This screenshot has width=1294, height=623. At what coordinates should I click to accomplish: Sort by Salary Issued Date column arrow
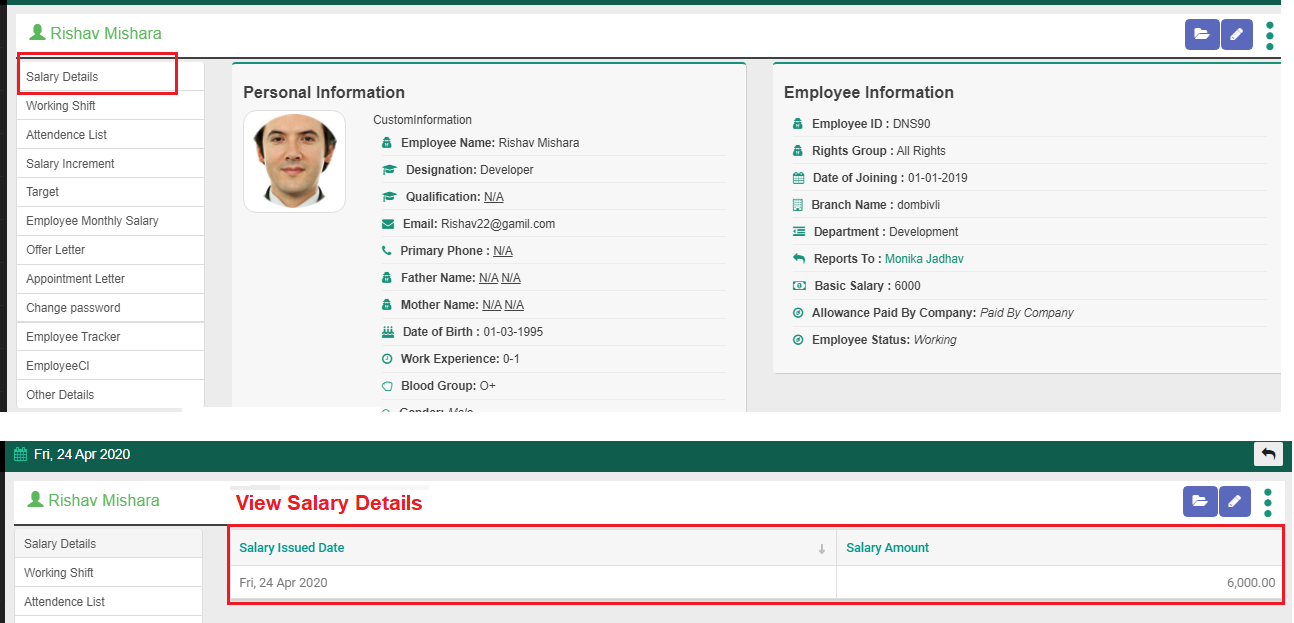point(822,548)
